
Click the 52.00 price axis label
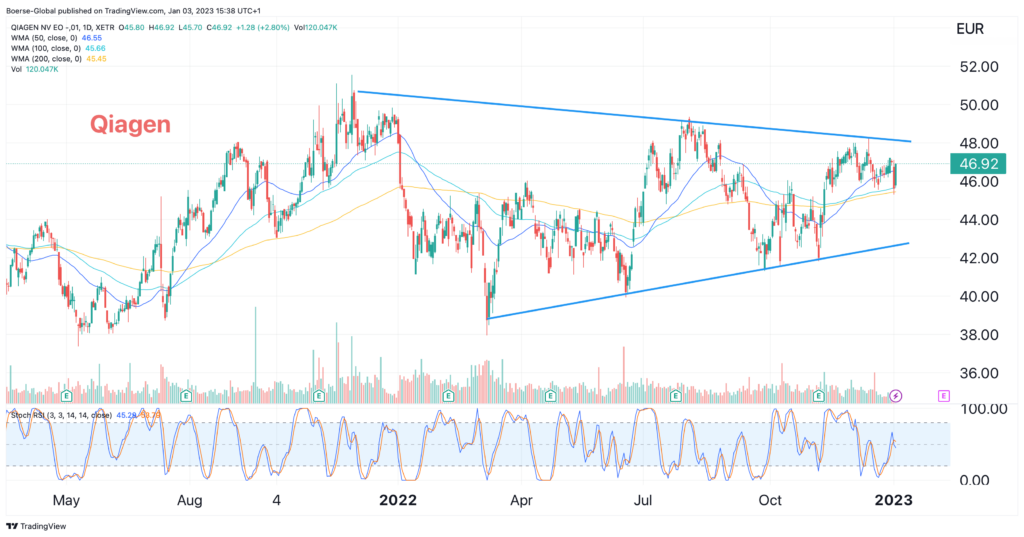point(978,67)
